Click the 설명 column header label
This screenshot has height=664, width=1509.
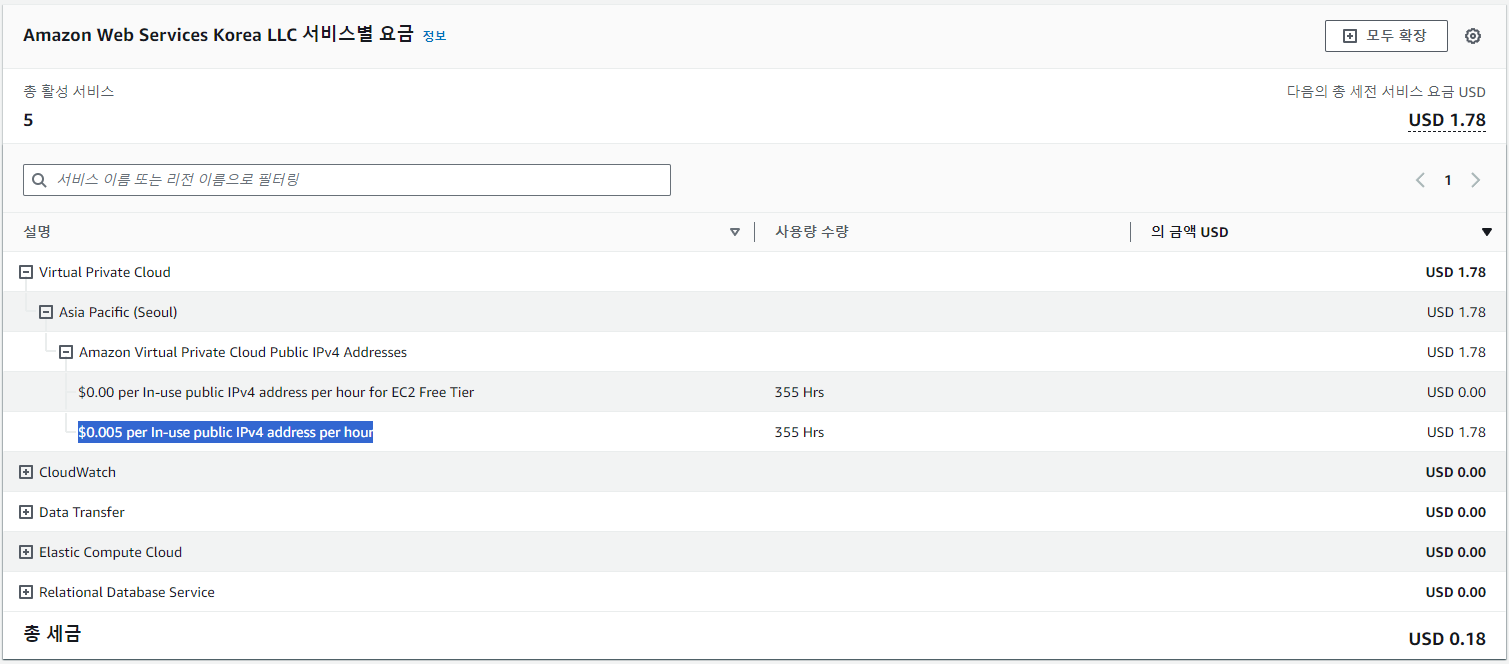point(37,232)
